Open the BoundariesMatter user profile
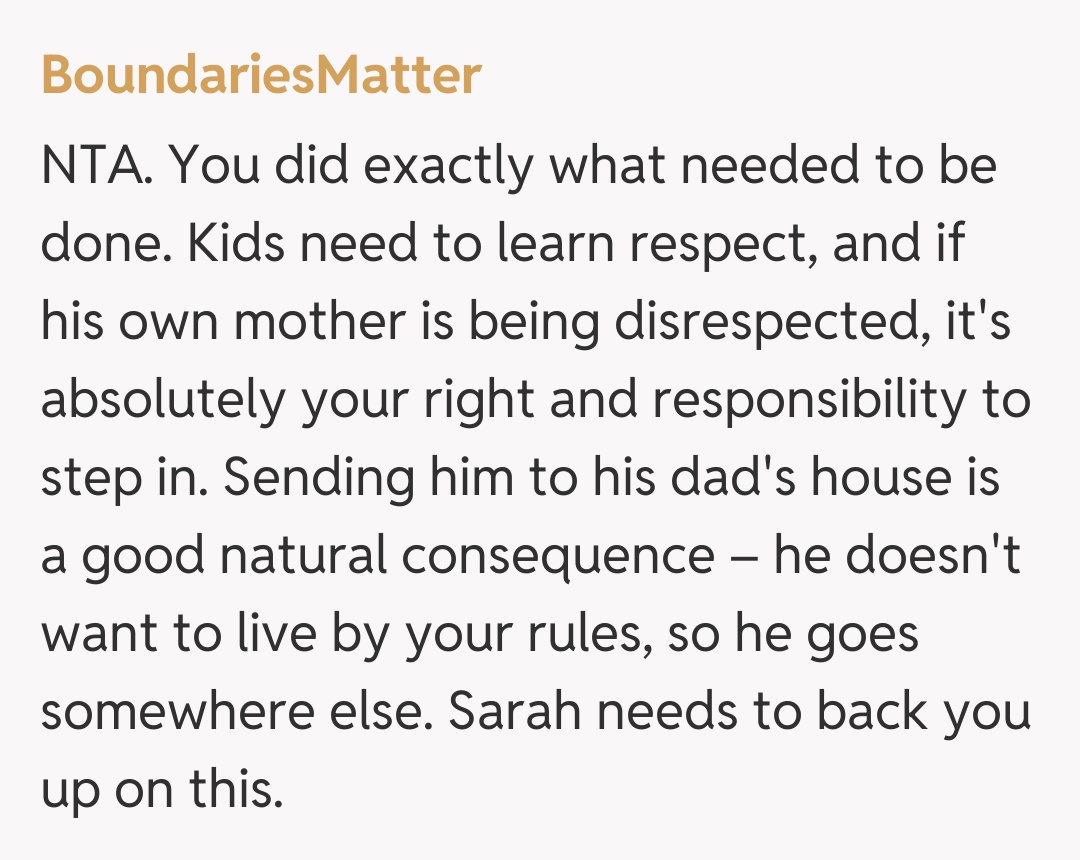 click(x=261, y=75)
